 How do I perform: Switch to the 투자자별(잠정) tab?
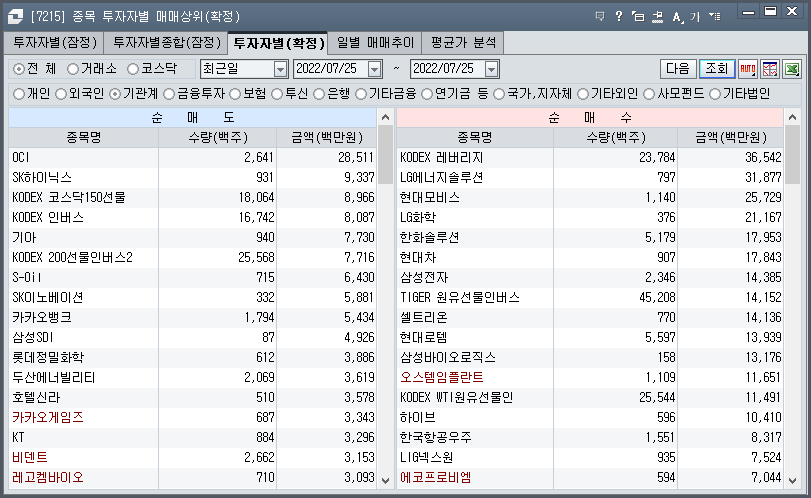tap(54, 43)
